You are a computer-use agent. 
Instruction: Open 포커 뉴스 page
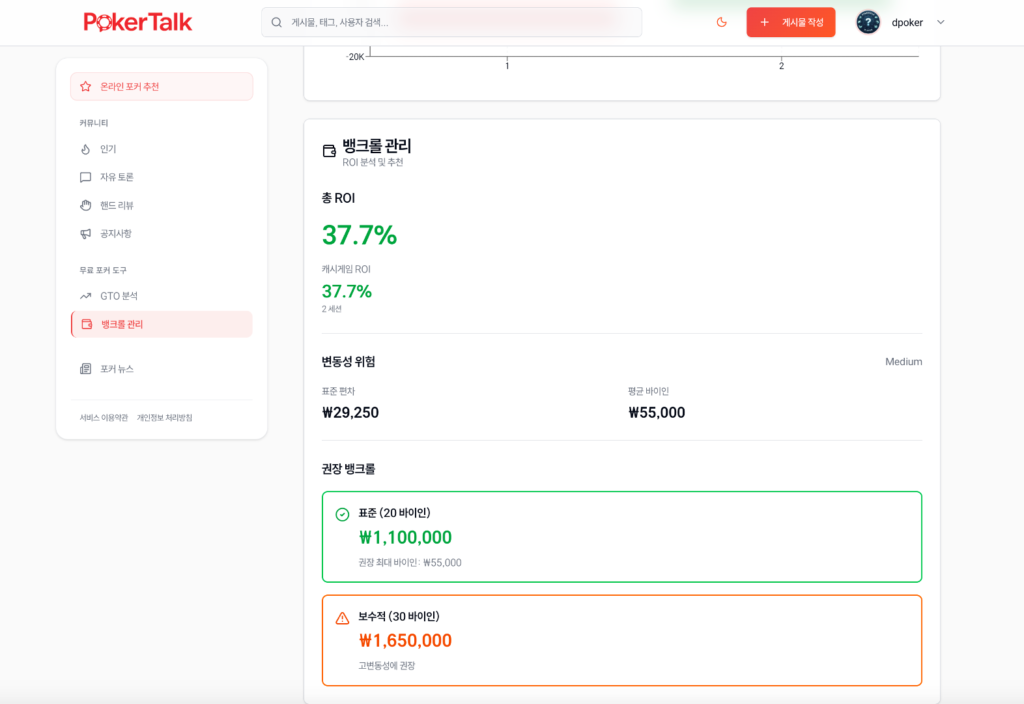click(x=162, y=369)
